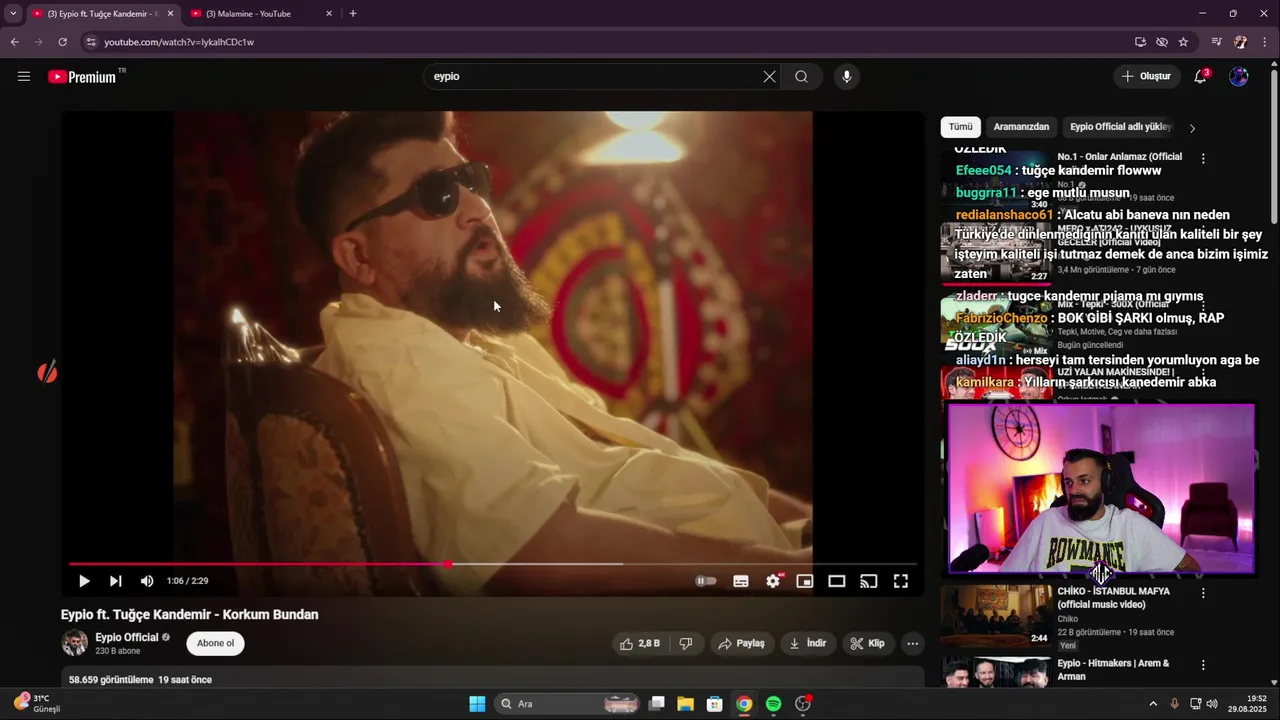Viewport: 1280px width, 720px height.
Task: Go back in browser history
Action: (15, 42)
